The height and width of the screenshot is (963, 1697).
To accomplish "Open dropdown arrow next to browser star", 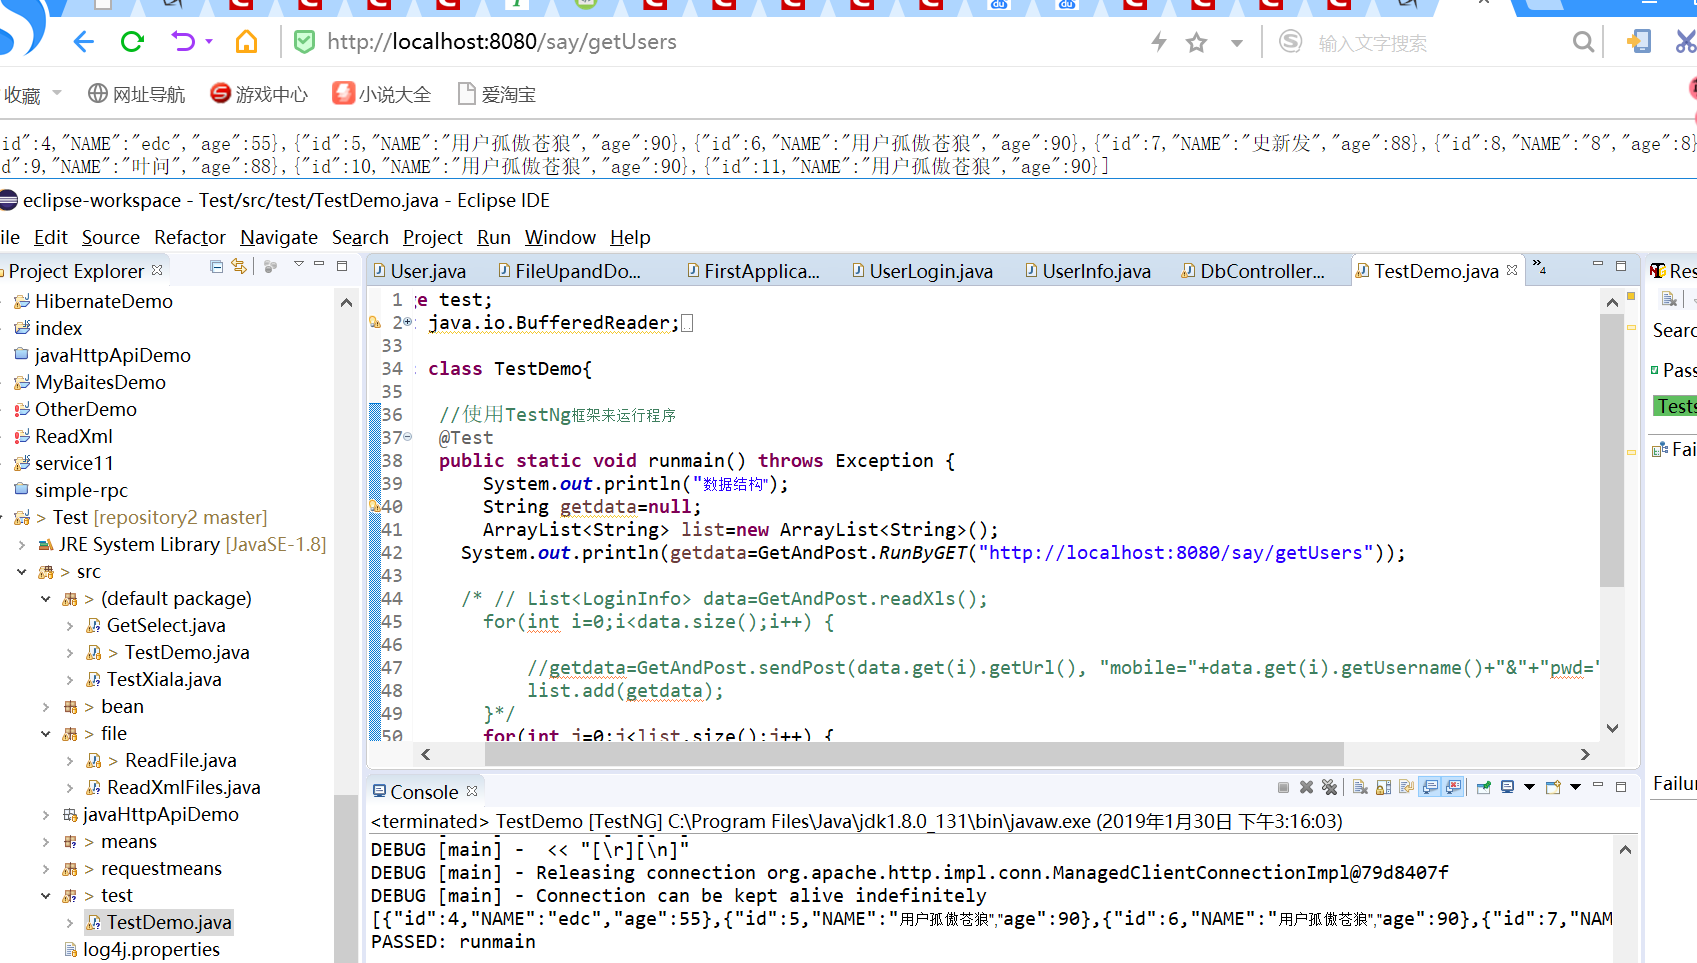I will pyautogui.click(x=1237, y=43).
